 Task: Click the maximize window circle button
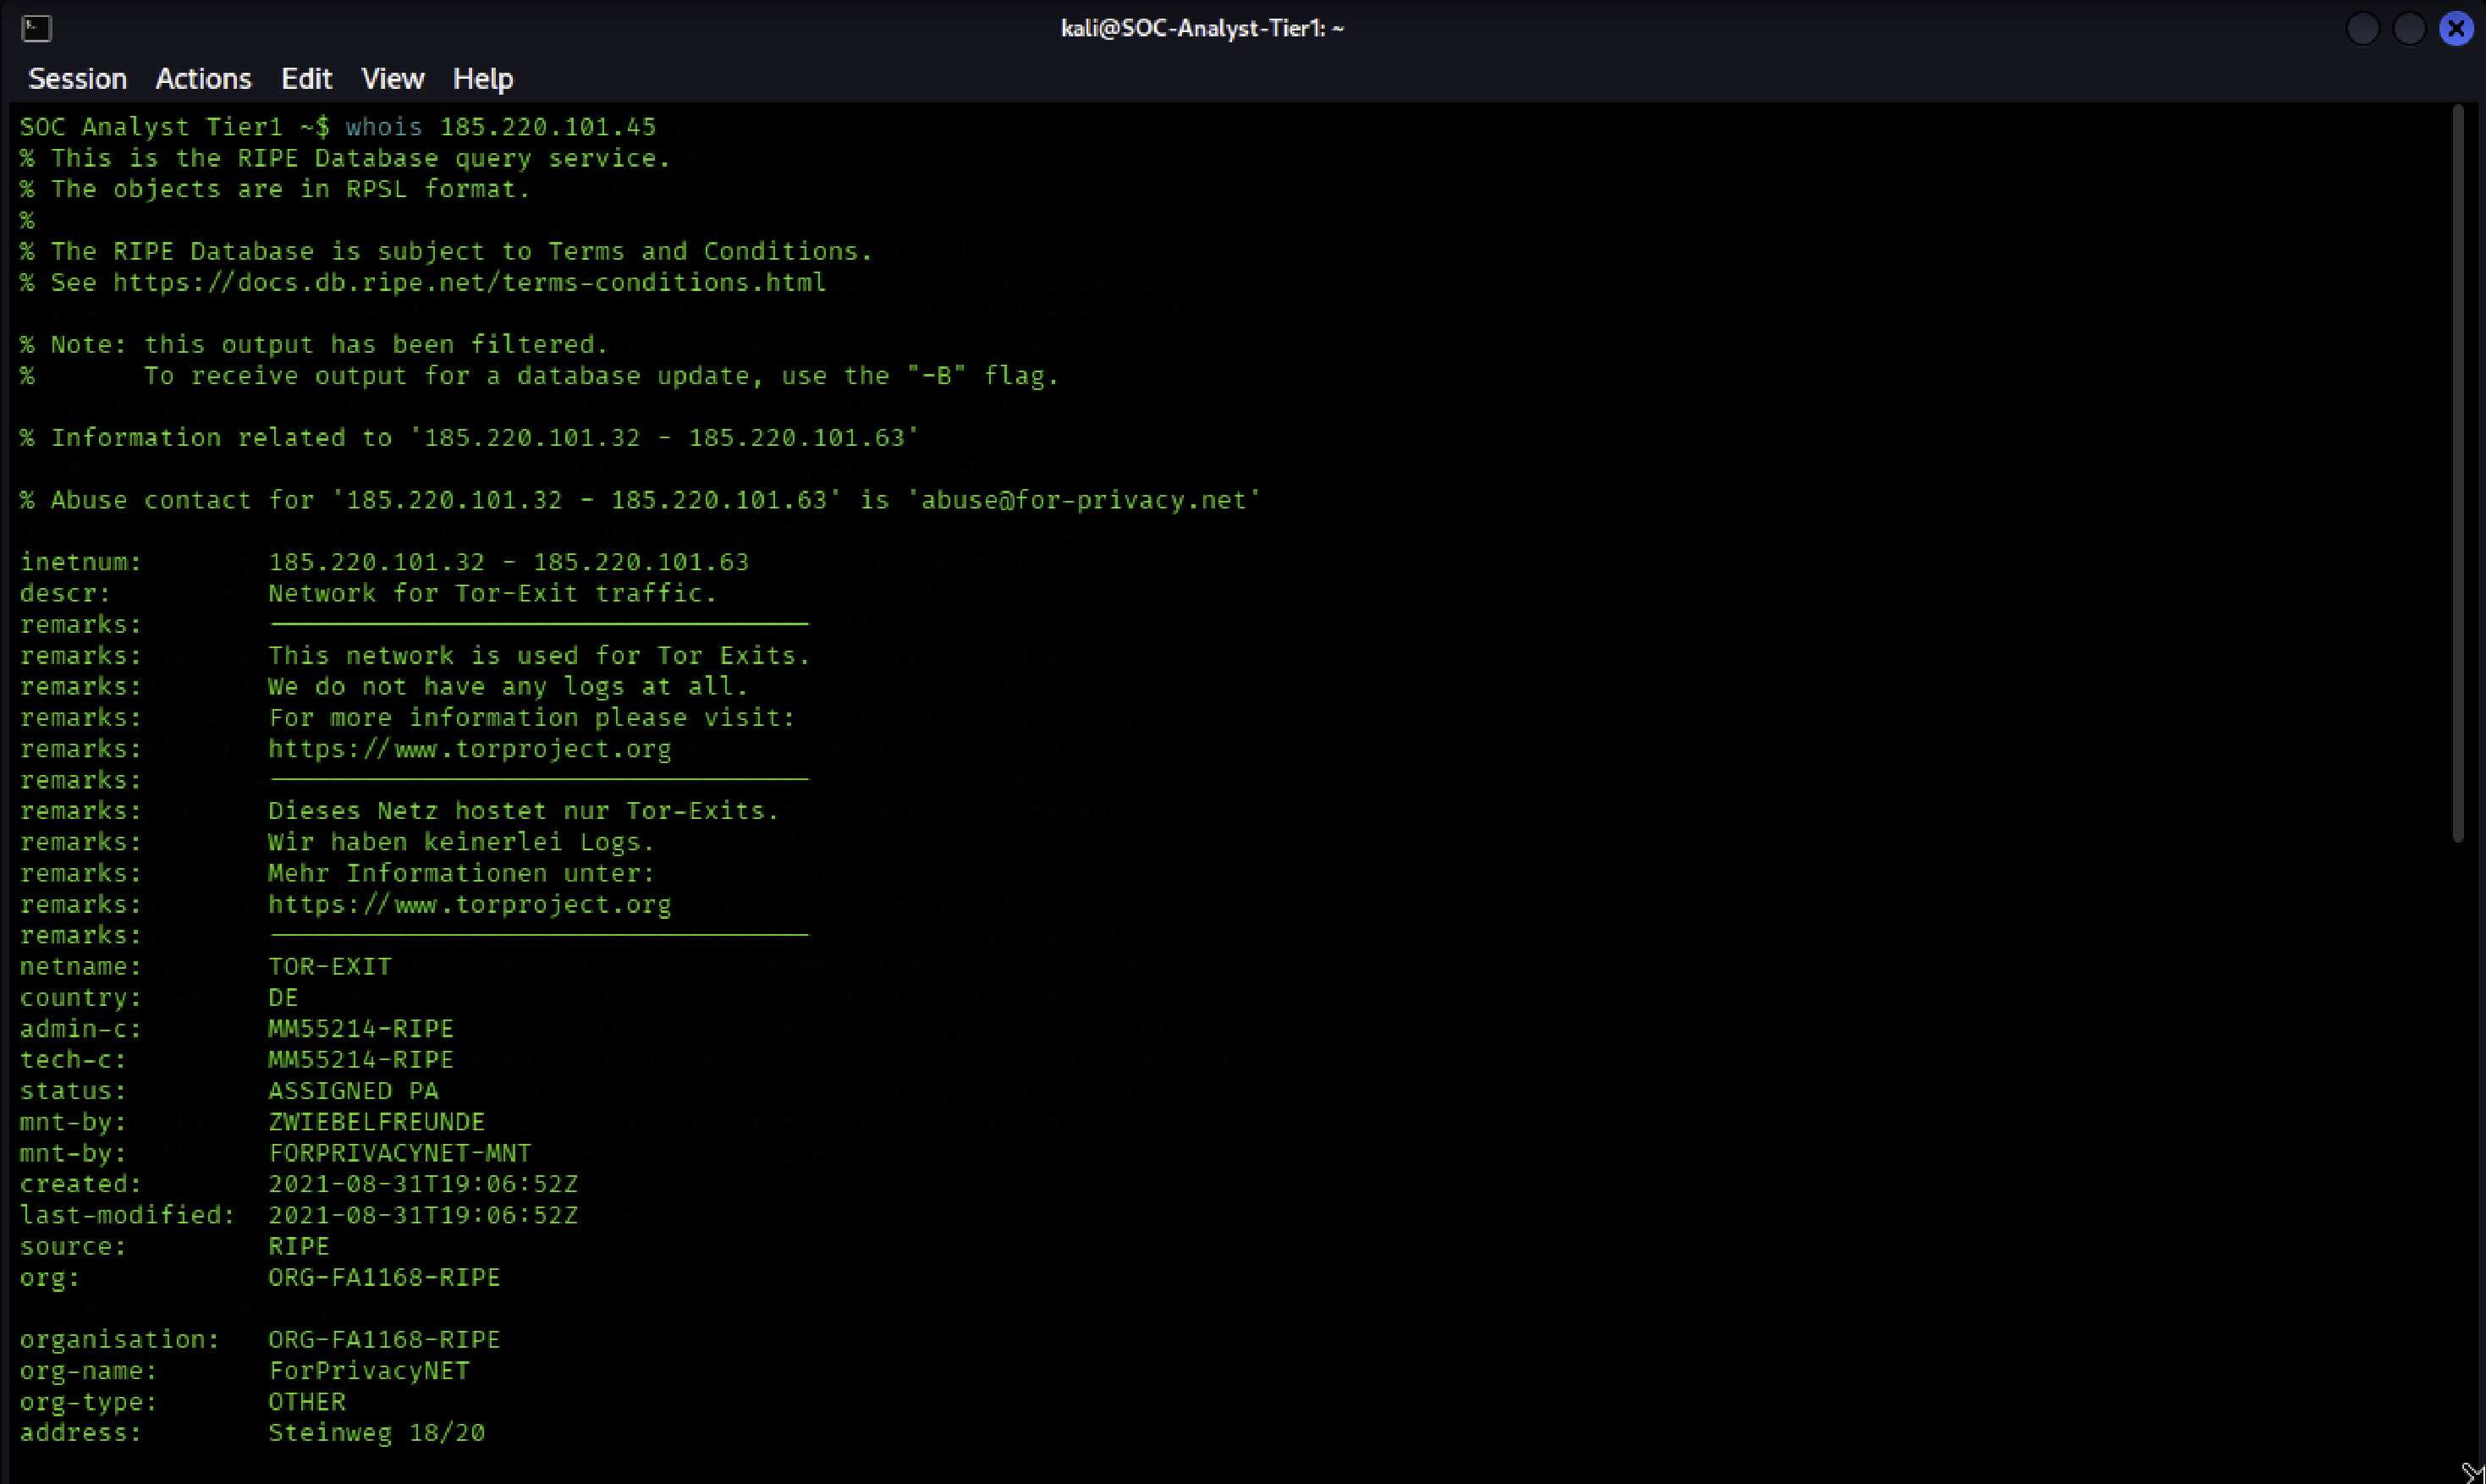pos(2409,28)
